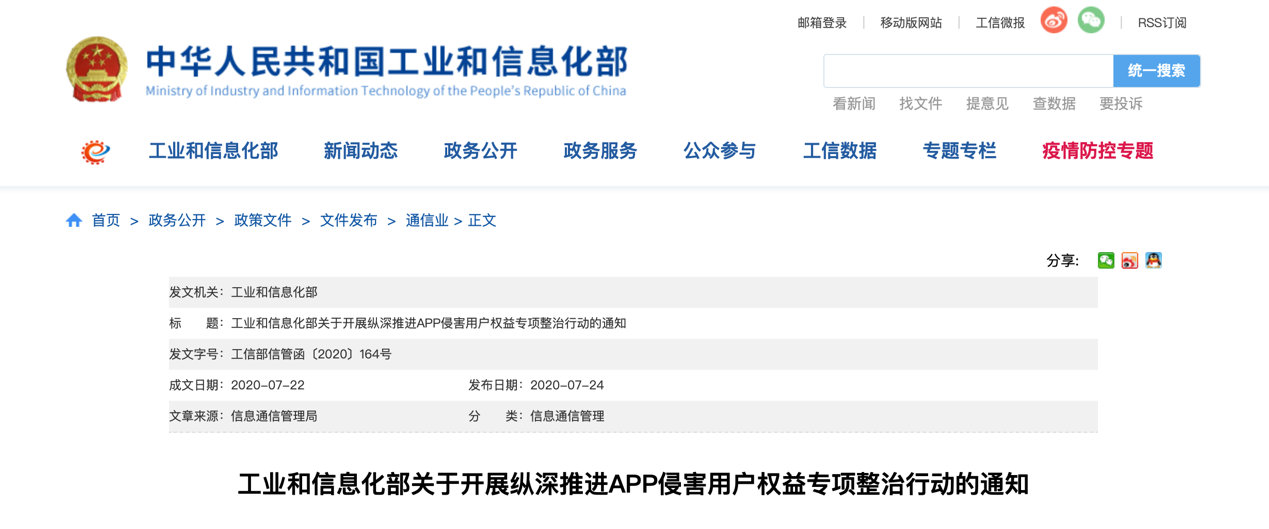The image size is (1269, 529).
Task: Go to 通信业 in breadcrumb
Action: pyautogui.click(x=427, y=221)
